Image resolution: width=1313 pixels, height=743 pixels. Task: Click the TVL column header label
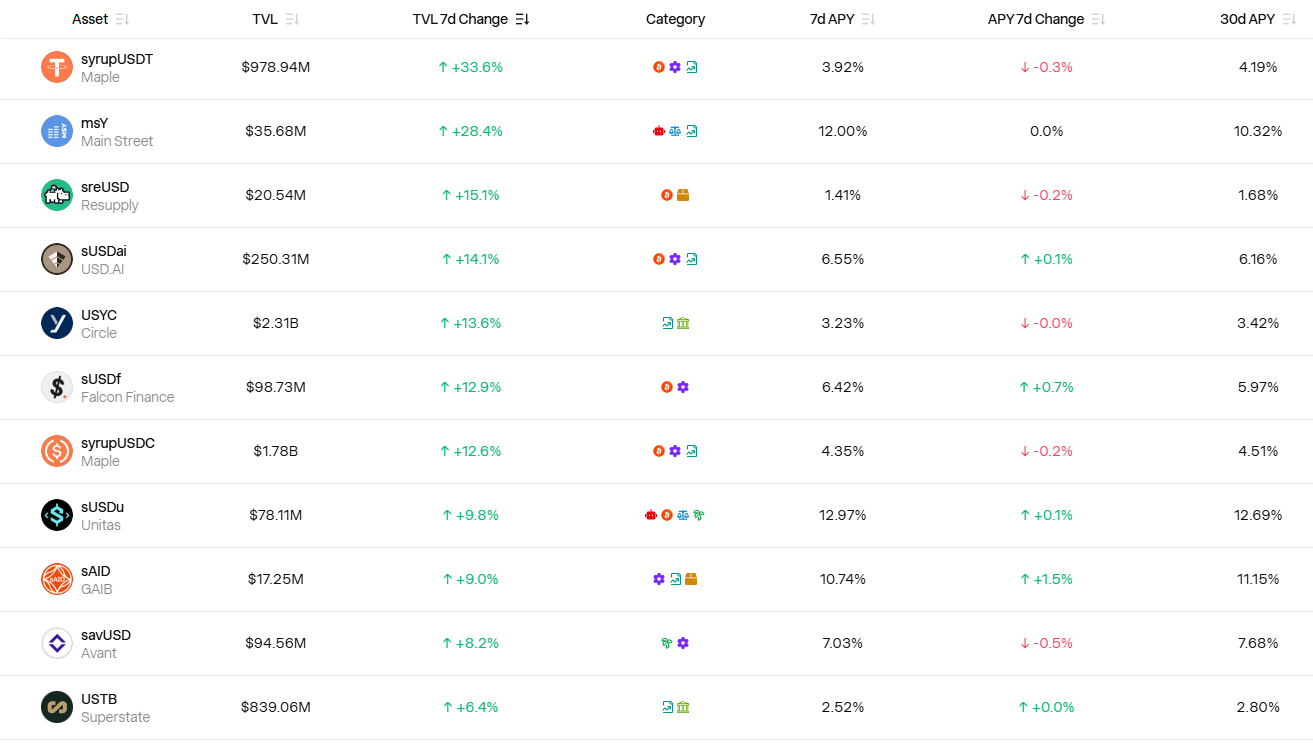pos(265,19)
